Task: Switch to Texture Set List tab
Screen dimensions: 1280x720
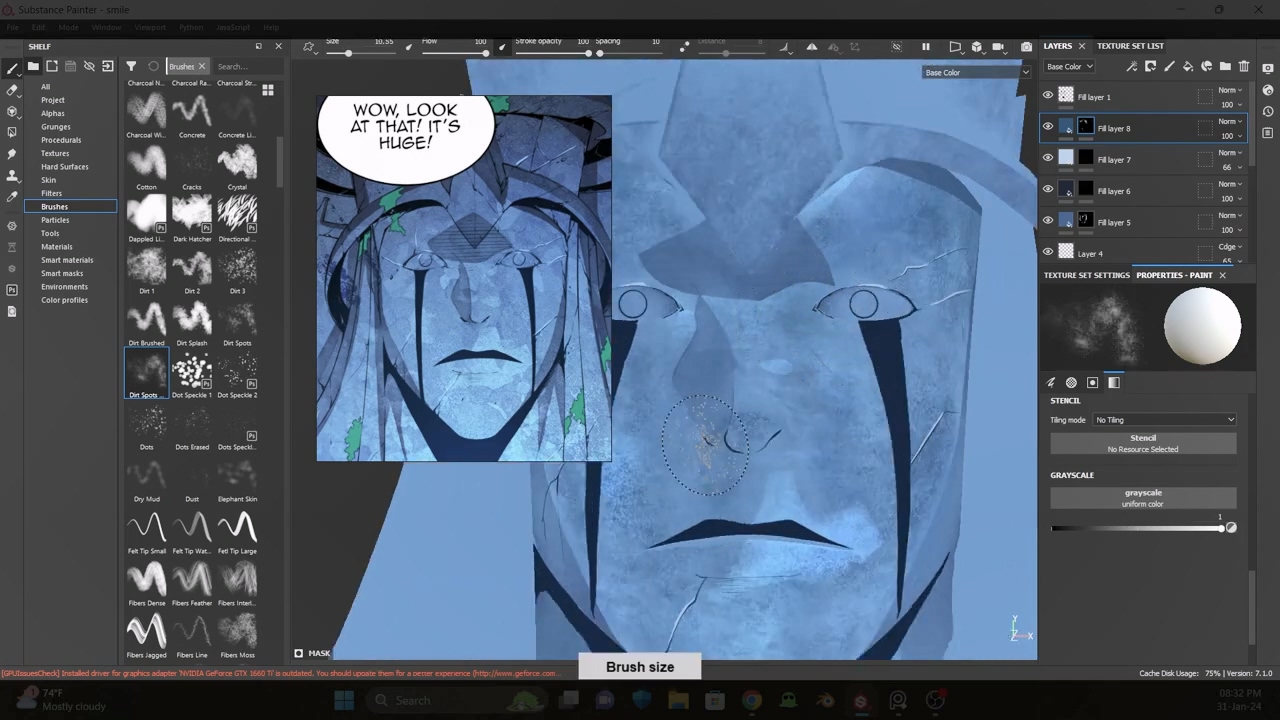Action: [x=1130, y=46]
